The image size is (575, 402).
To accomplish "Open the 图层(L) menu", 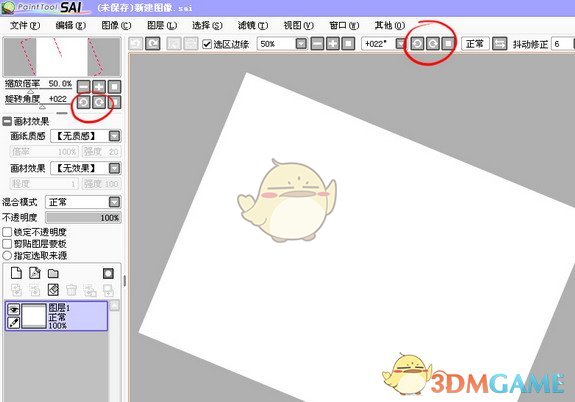I will 162,25.
